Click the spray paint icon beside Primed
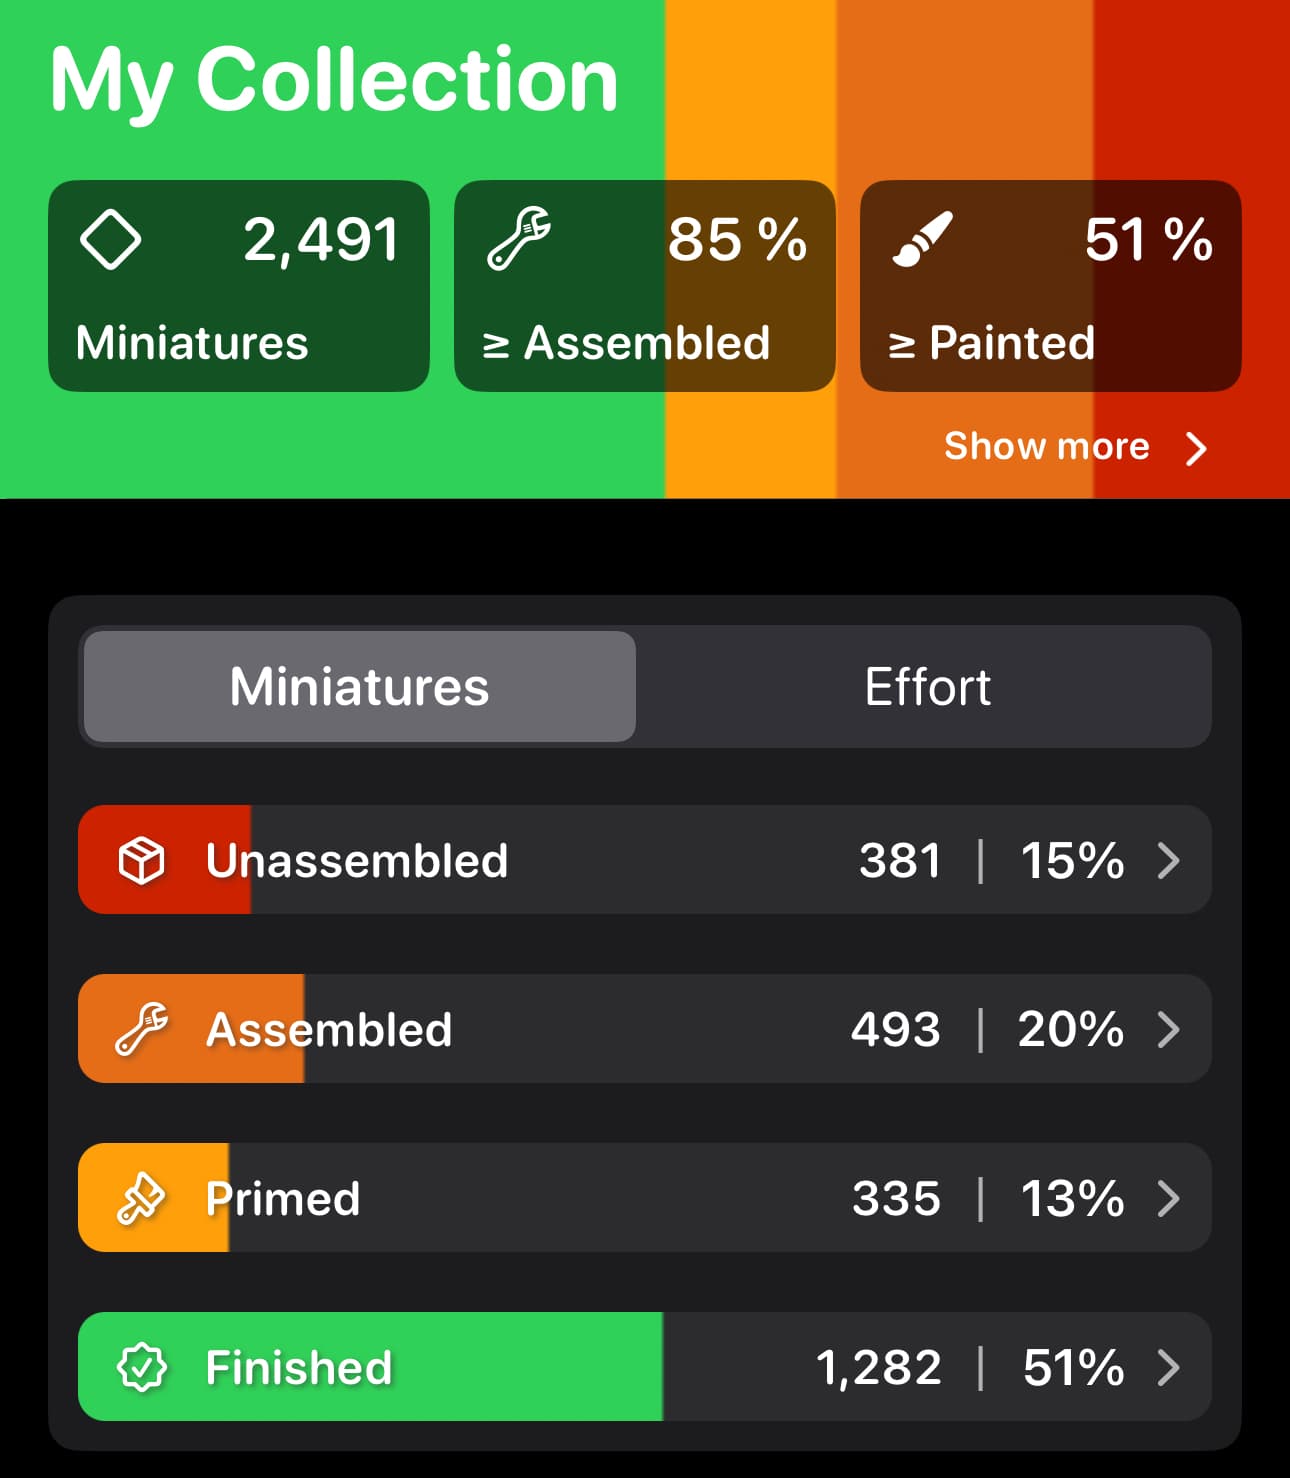Image resolution: width=1290 pixels, height=1478 pixels. [141, 1198]
